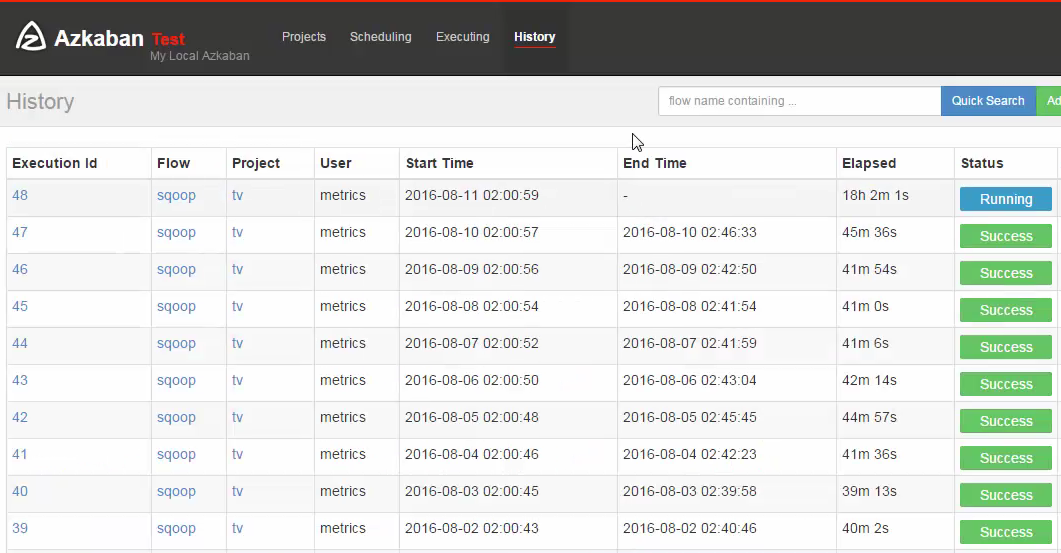
Task: Open execution id 39 link
Action: (20, 529)
